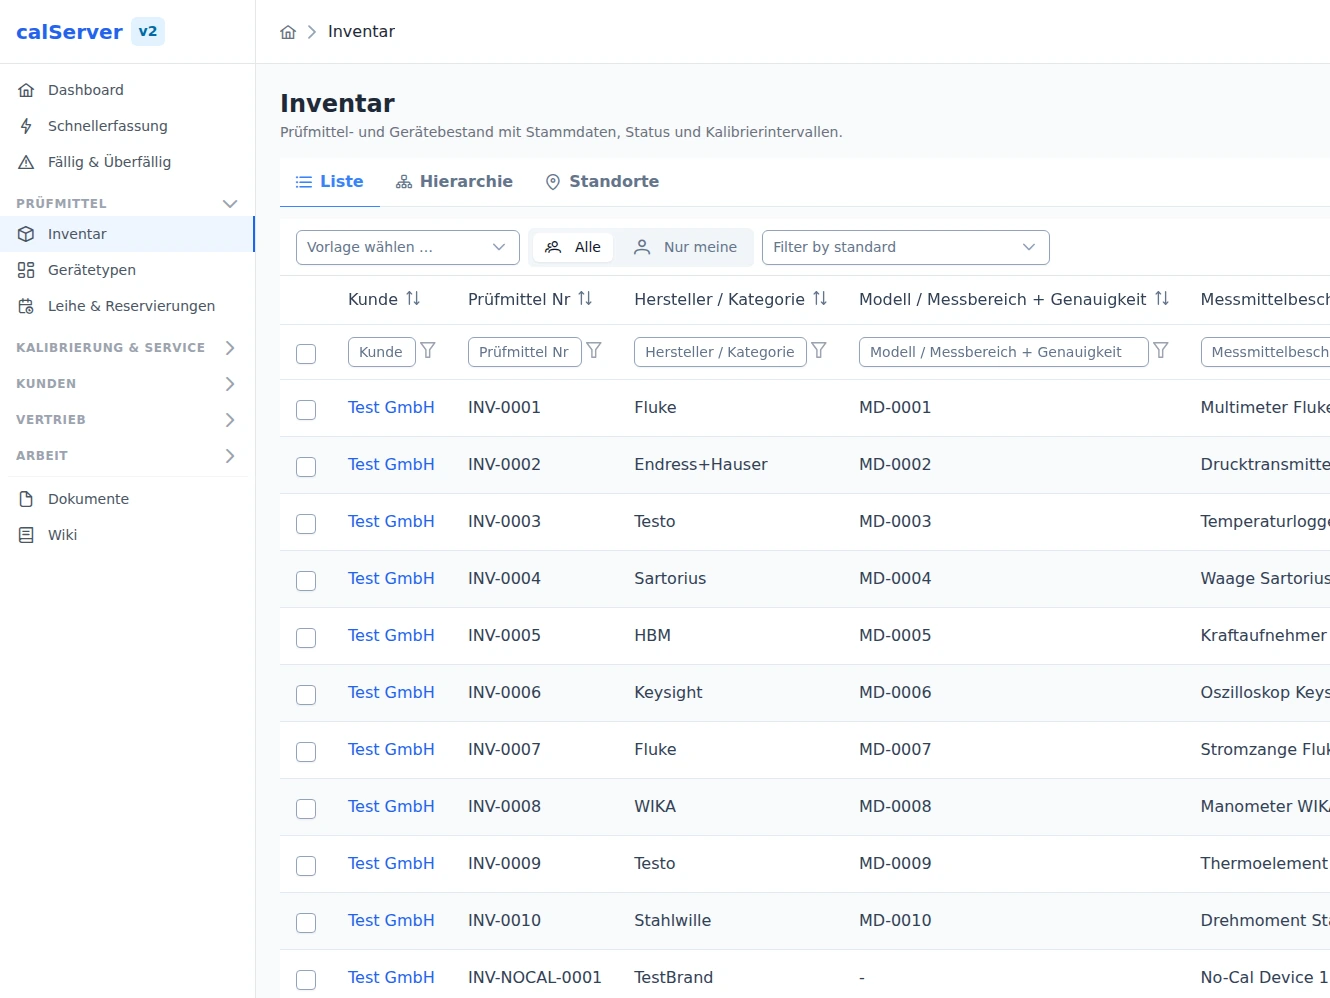Open the Vorlage wählen dropdown
Screen dimensions: 1330x998
tap(408, 248)
